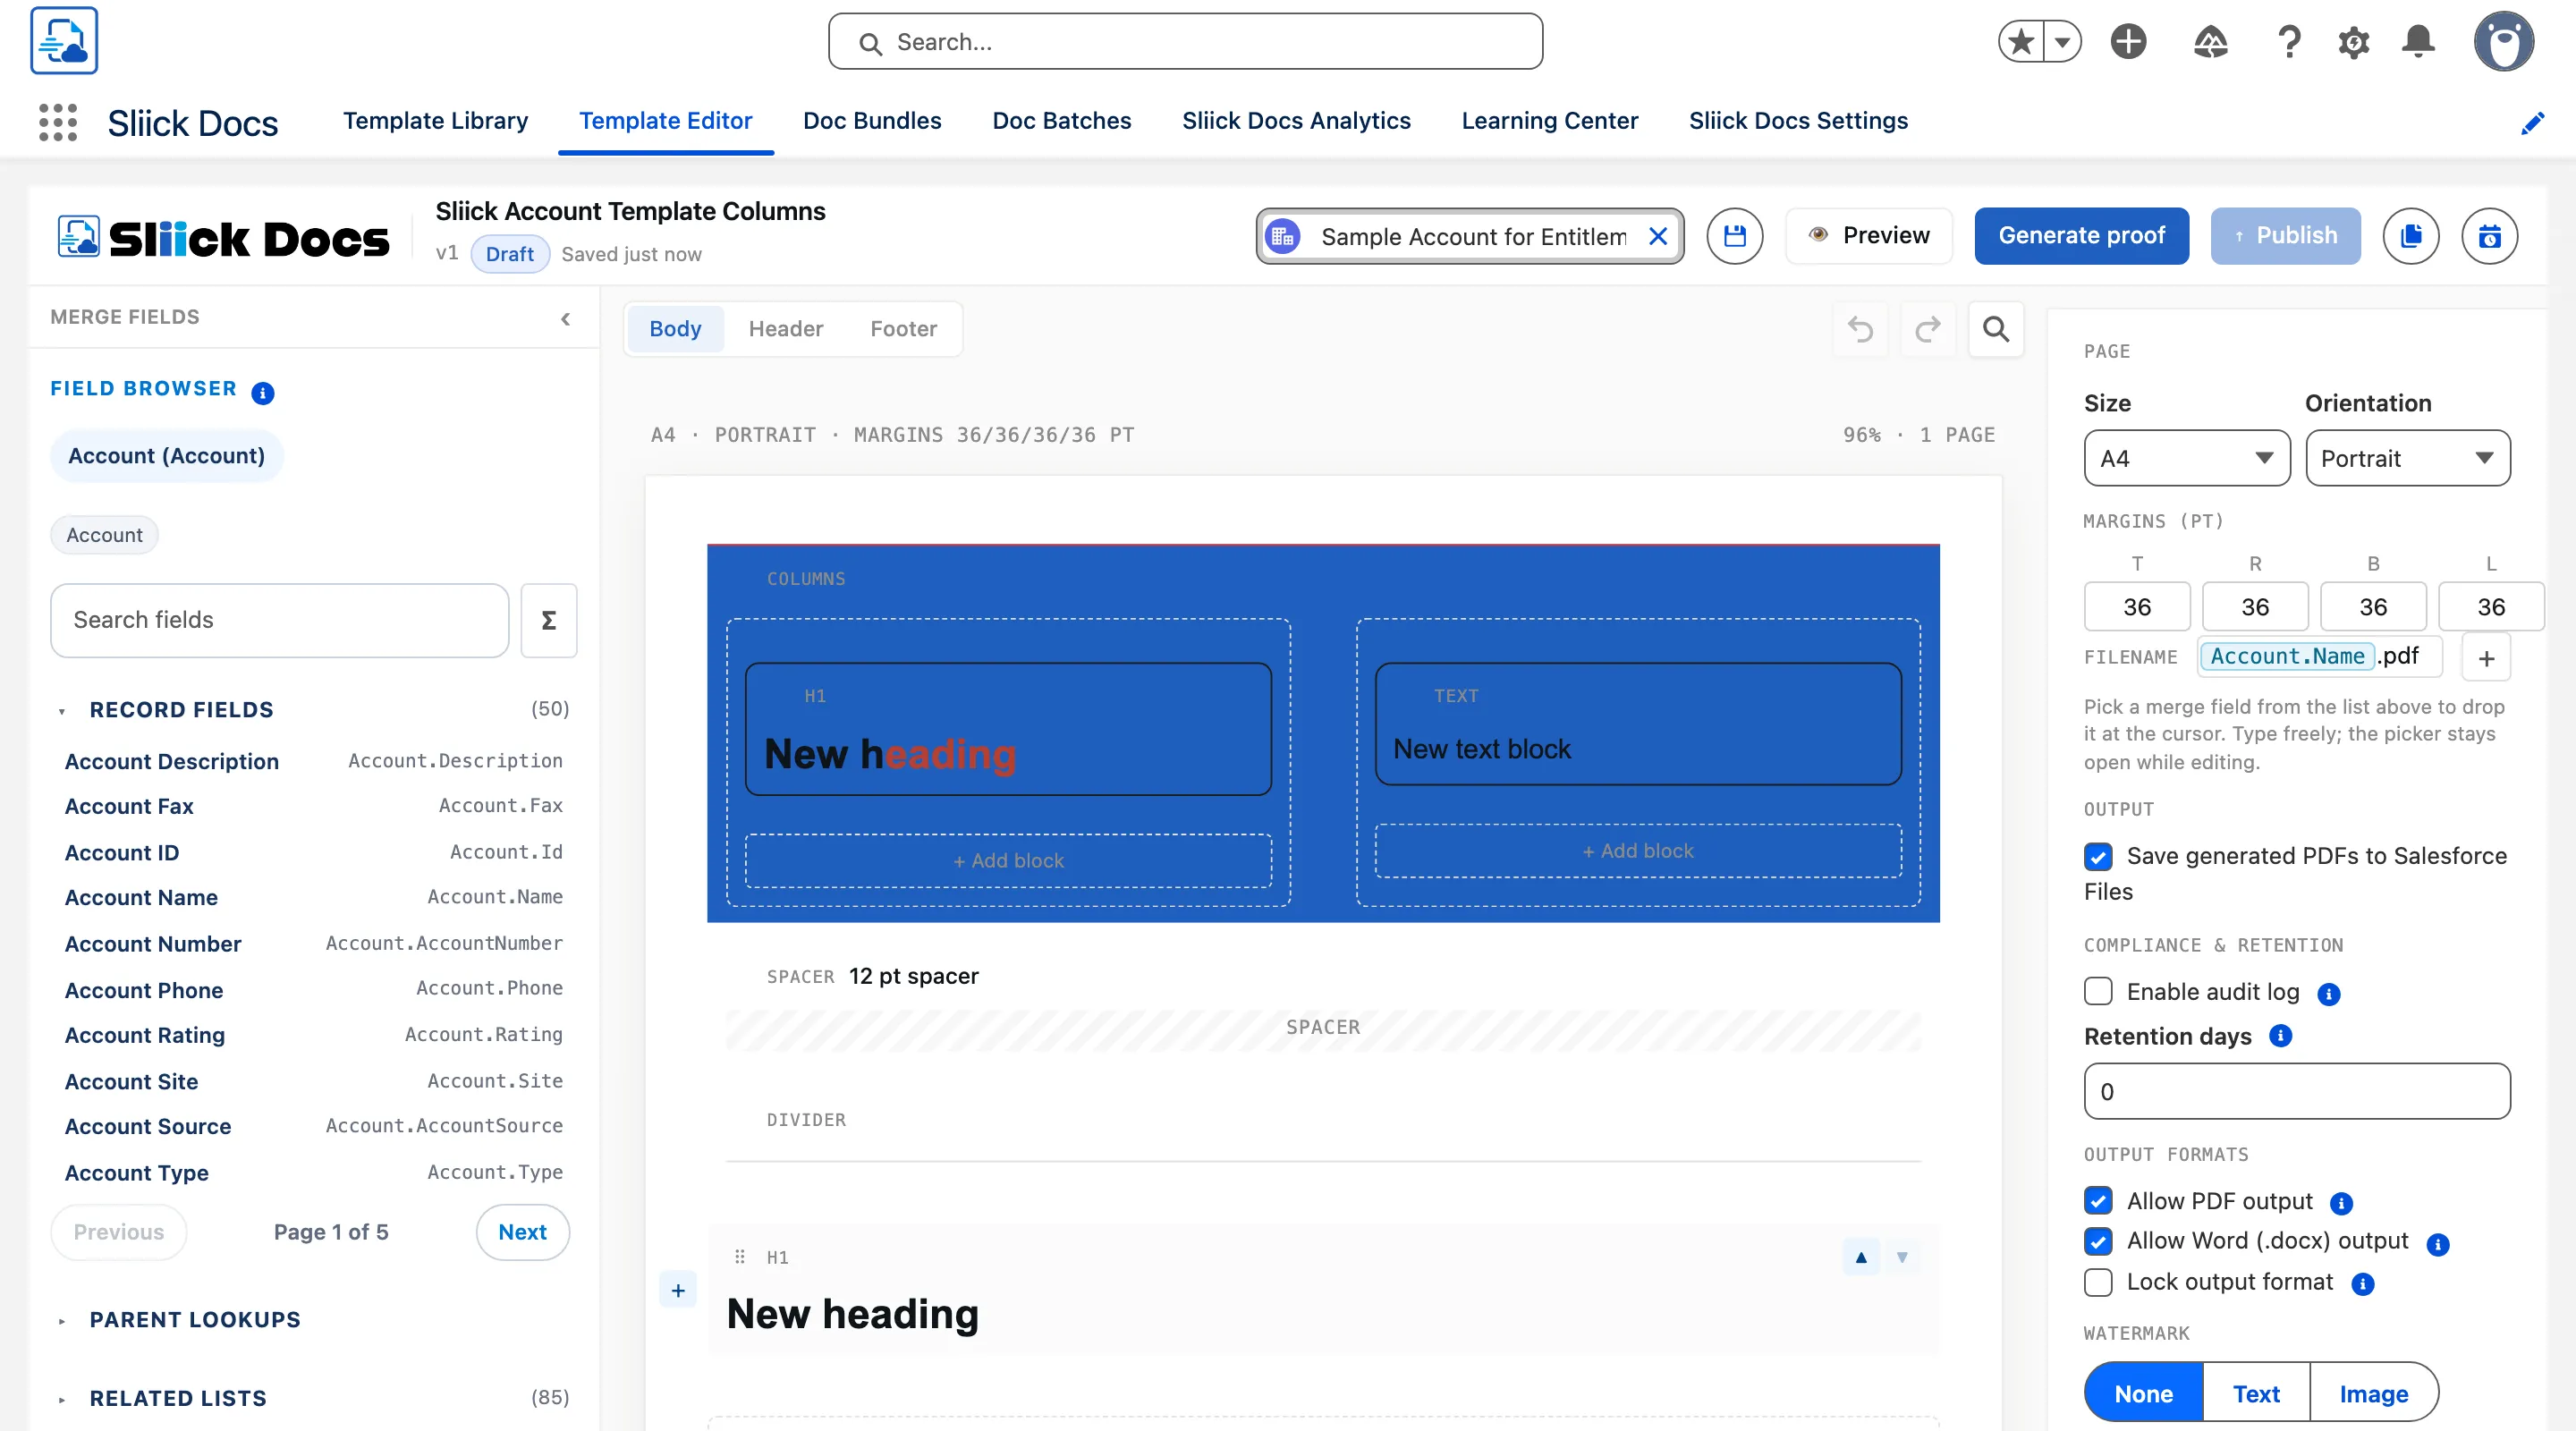Go to the Next page of fields
2576x1431 pixels.
(x=522, y=1232)
